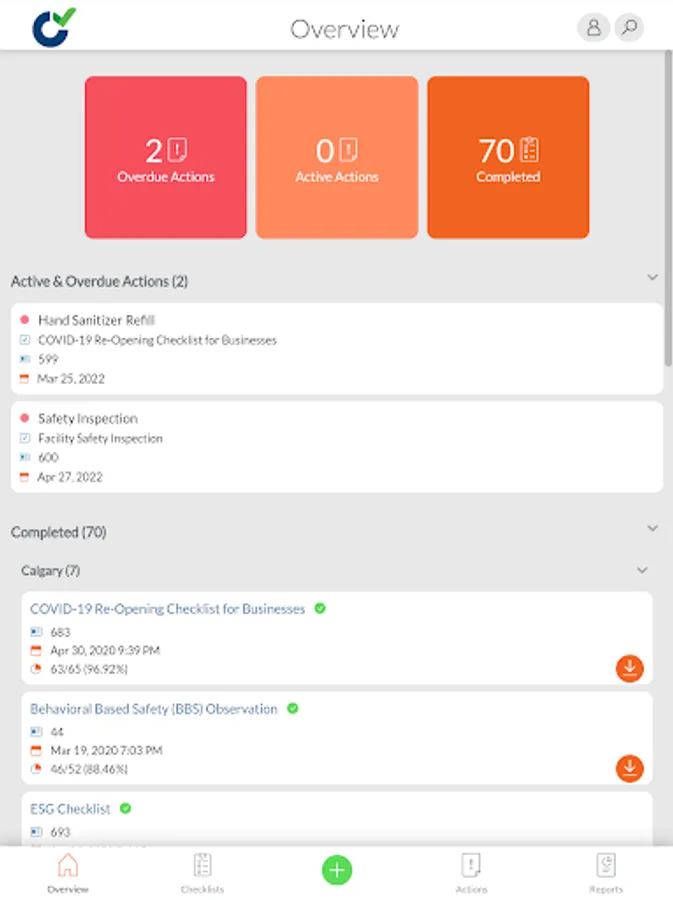Open the user profile icon
This screenshot has height=900, width=673.
click(593, 28)
